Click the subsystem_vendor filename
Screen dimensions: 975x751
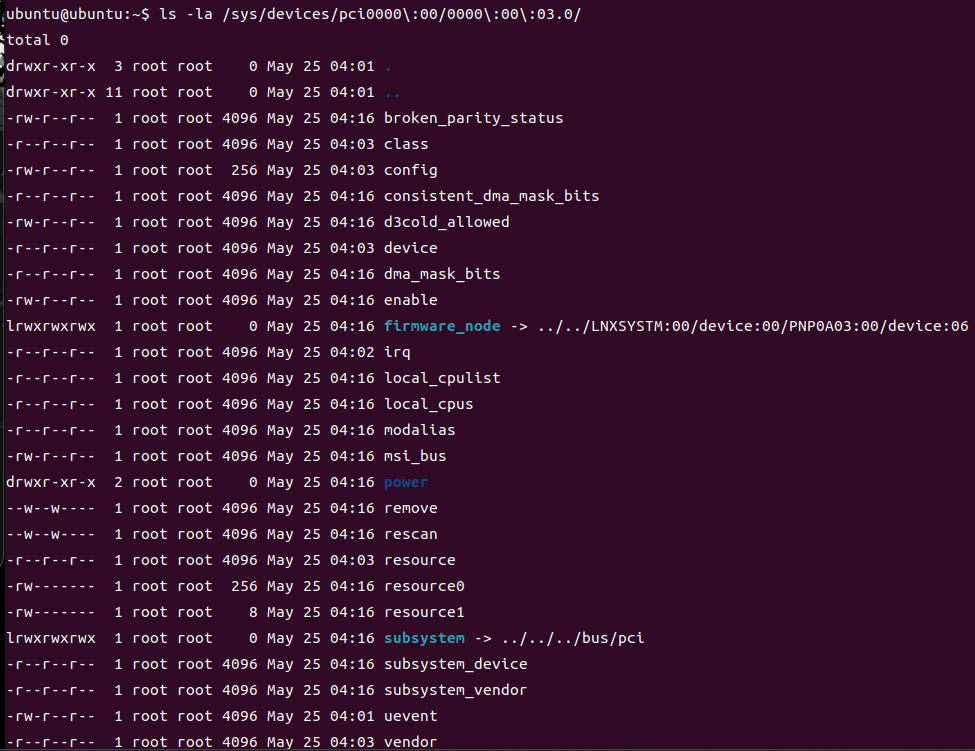tap(455, 690)
